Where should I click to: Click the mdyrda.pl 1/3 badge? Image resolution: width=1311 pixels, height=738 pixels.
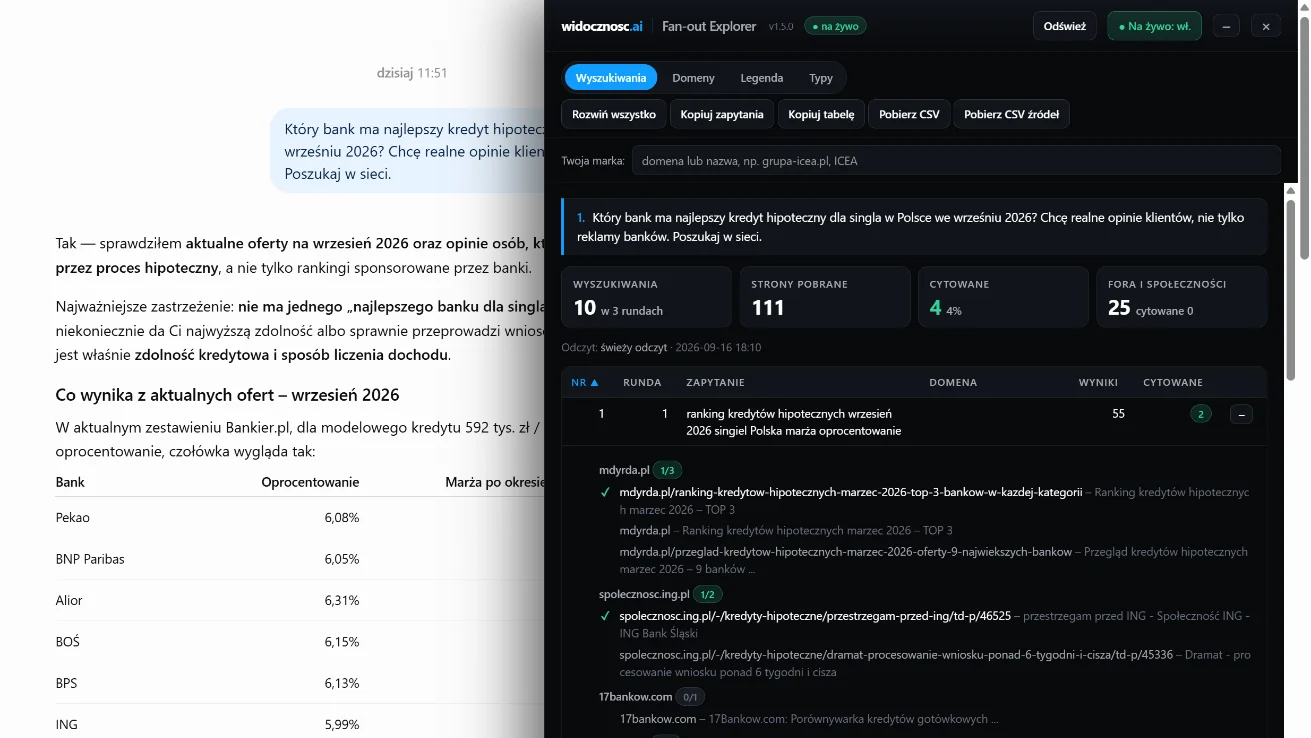tap(668, 470)
